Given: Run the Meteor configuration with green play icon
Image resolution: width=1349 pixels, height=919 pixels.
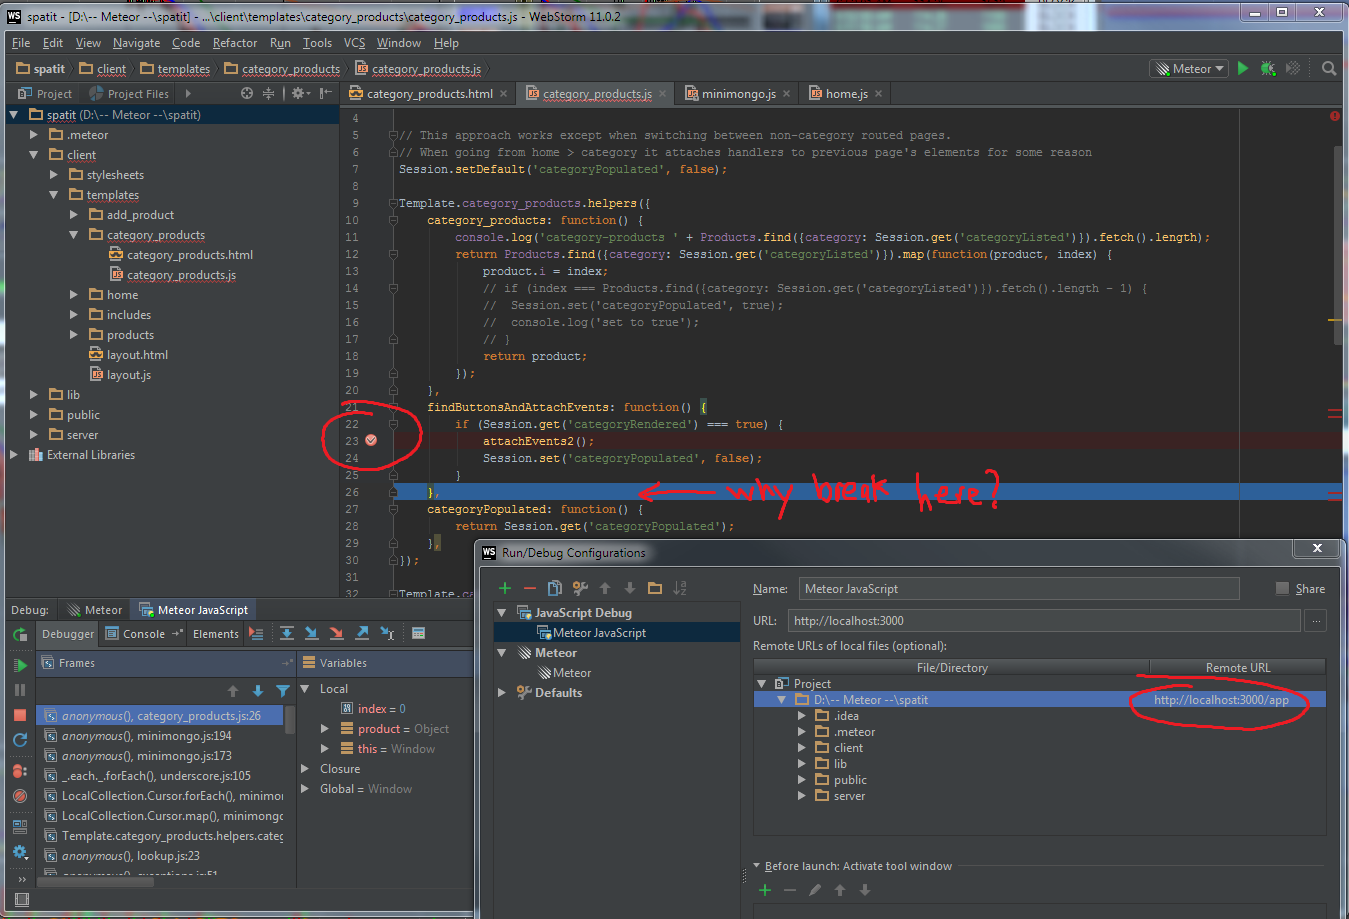Looking at the screenshot, I should coord(1243,68).
